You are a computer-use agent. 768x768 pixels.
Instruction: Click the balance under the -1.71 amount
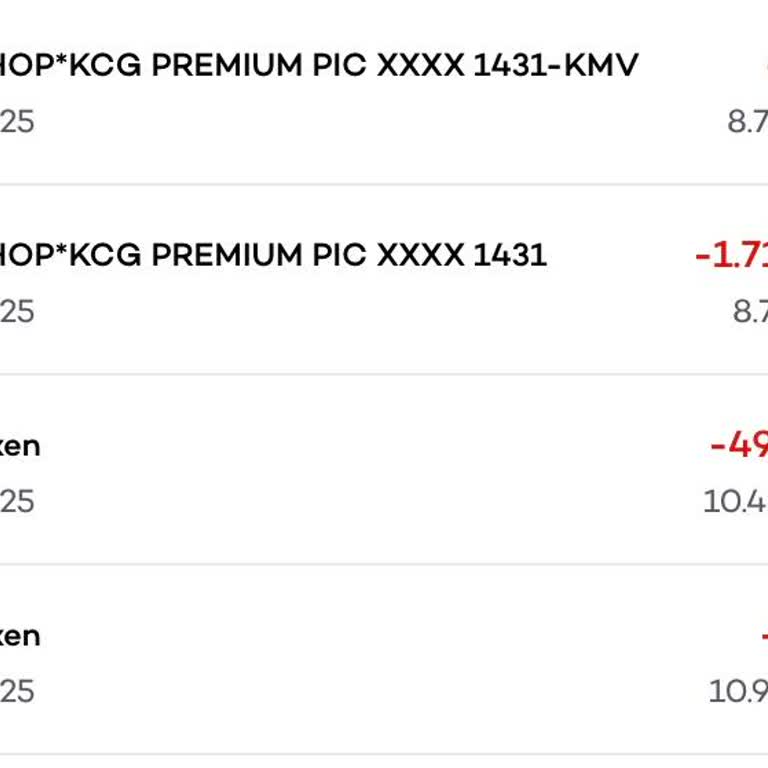(750, 312)
